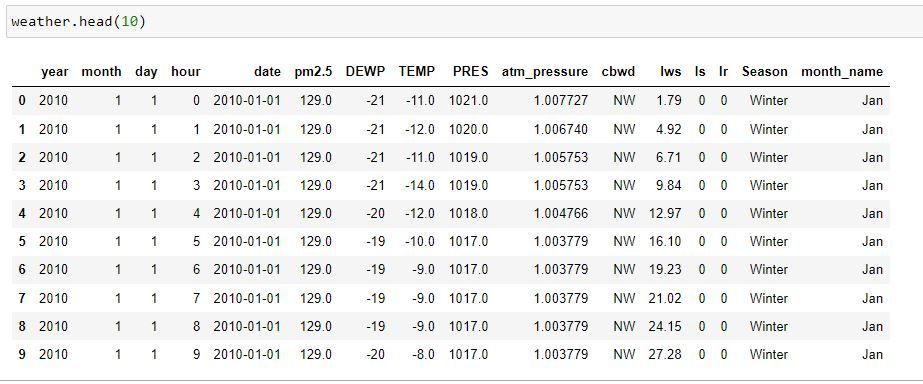Click the Season column header
Image resolution: width=923 pixels, height=384 pixels.
[764, 72]
